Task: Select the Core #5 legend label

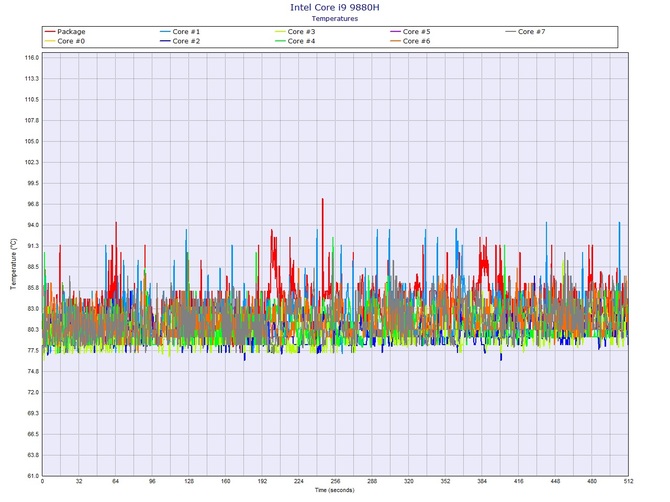Action: 417,32
